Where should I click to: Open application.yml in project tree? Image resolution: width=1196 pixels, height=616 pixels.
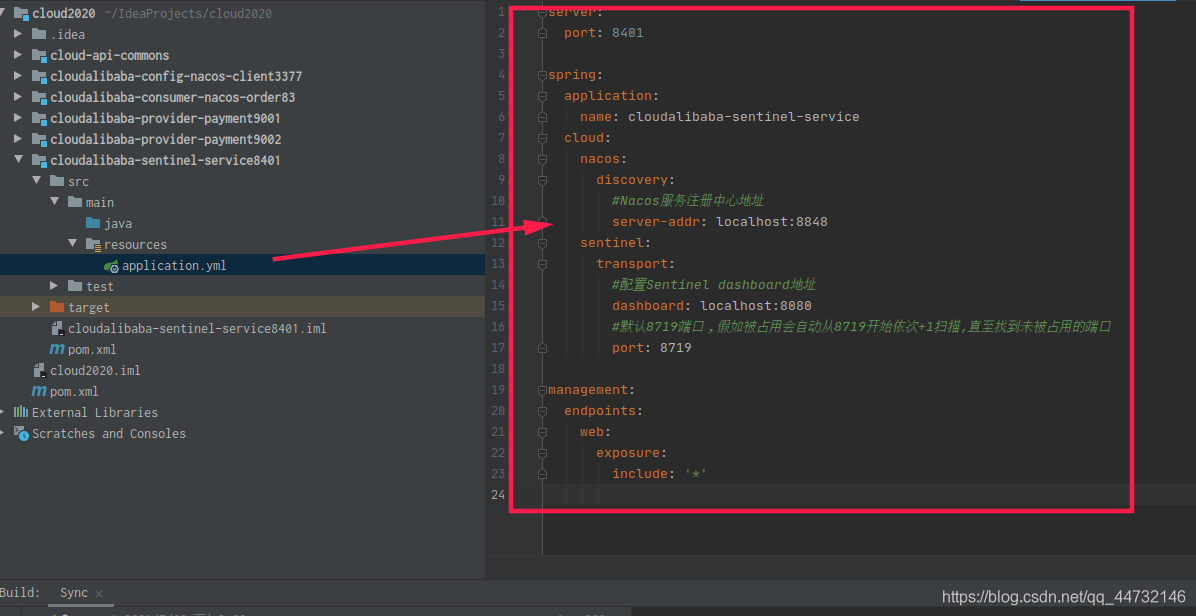(x=174, y=265)
